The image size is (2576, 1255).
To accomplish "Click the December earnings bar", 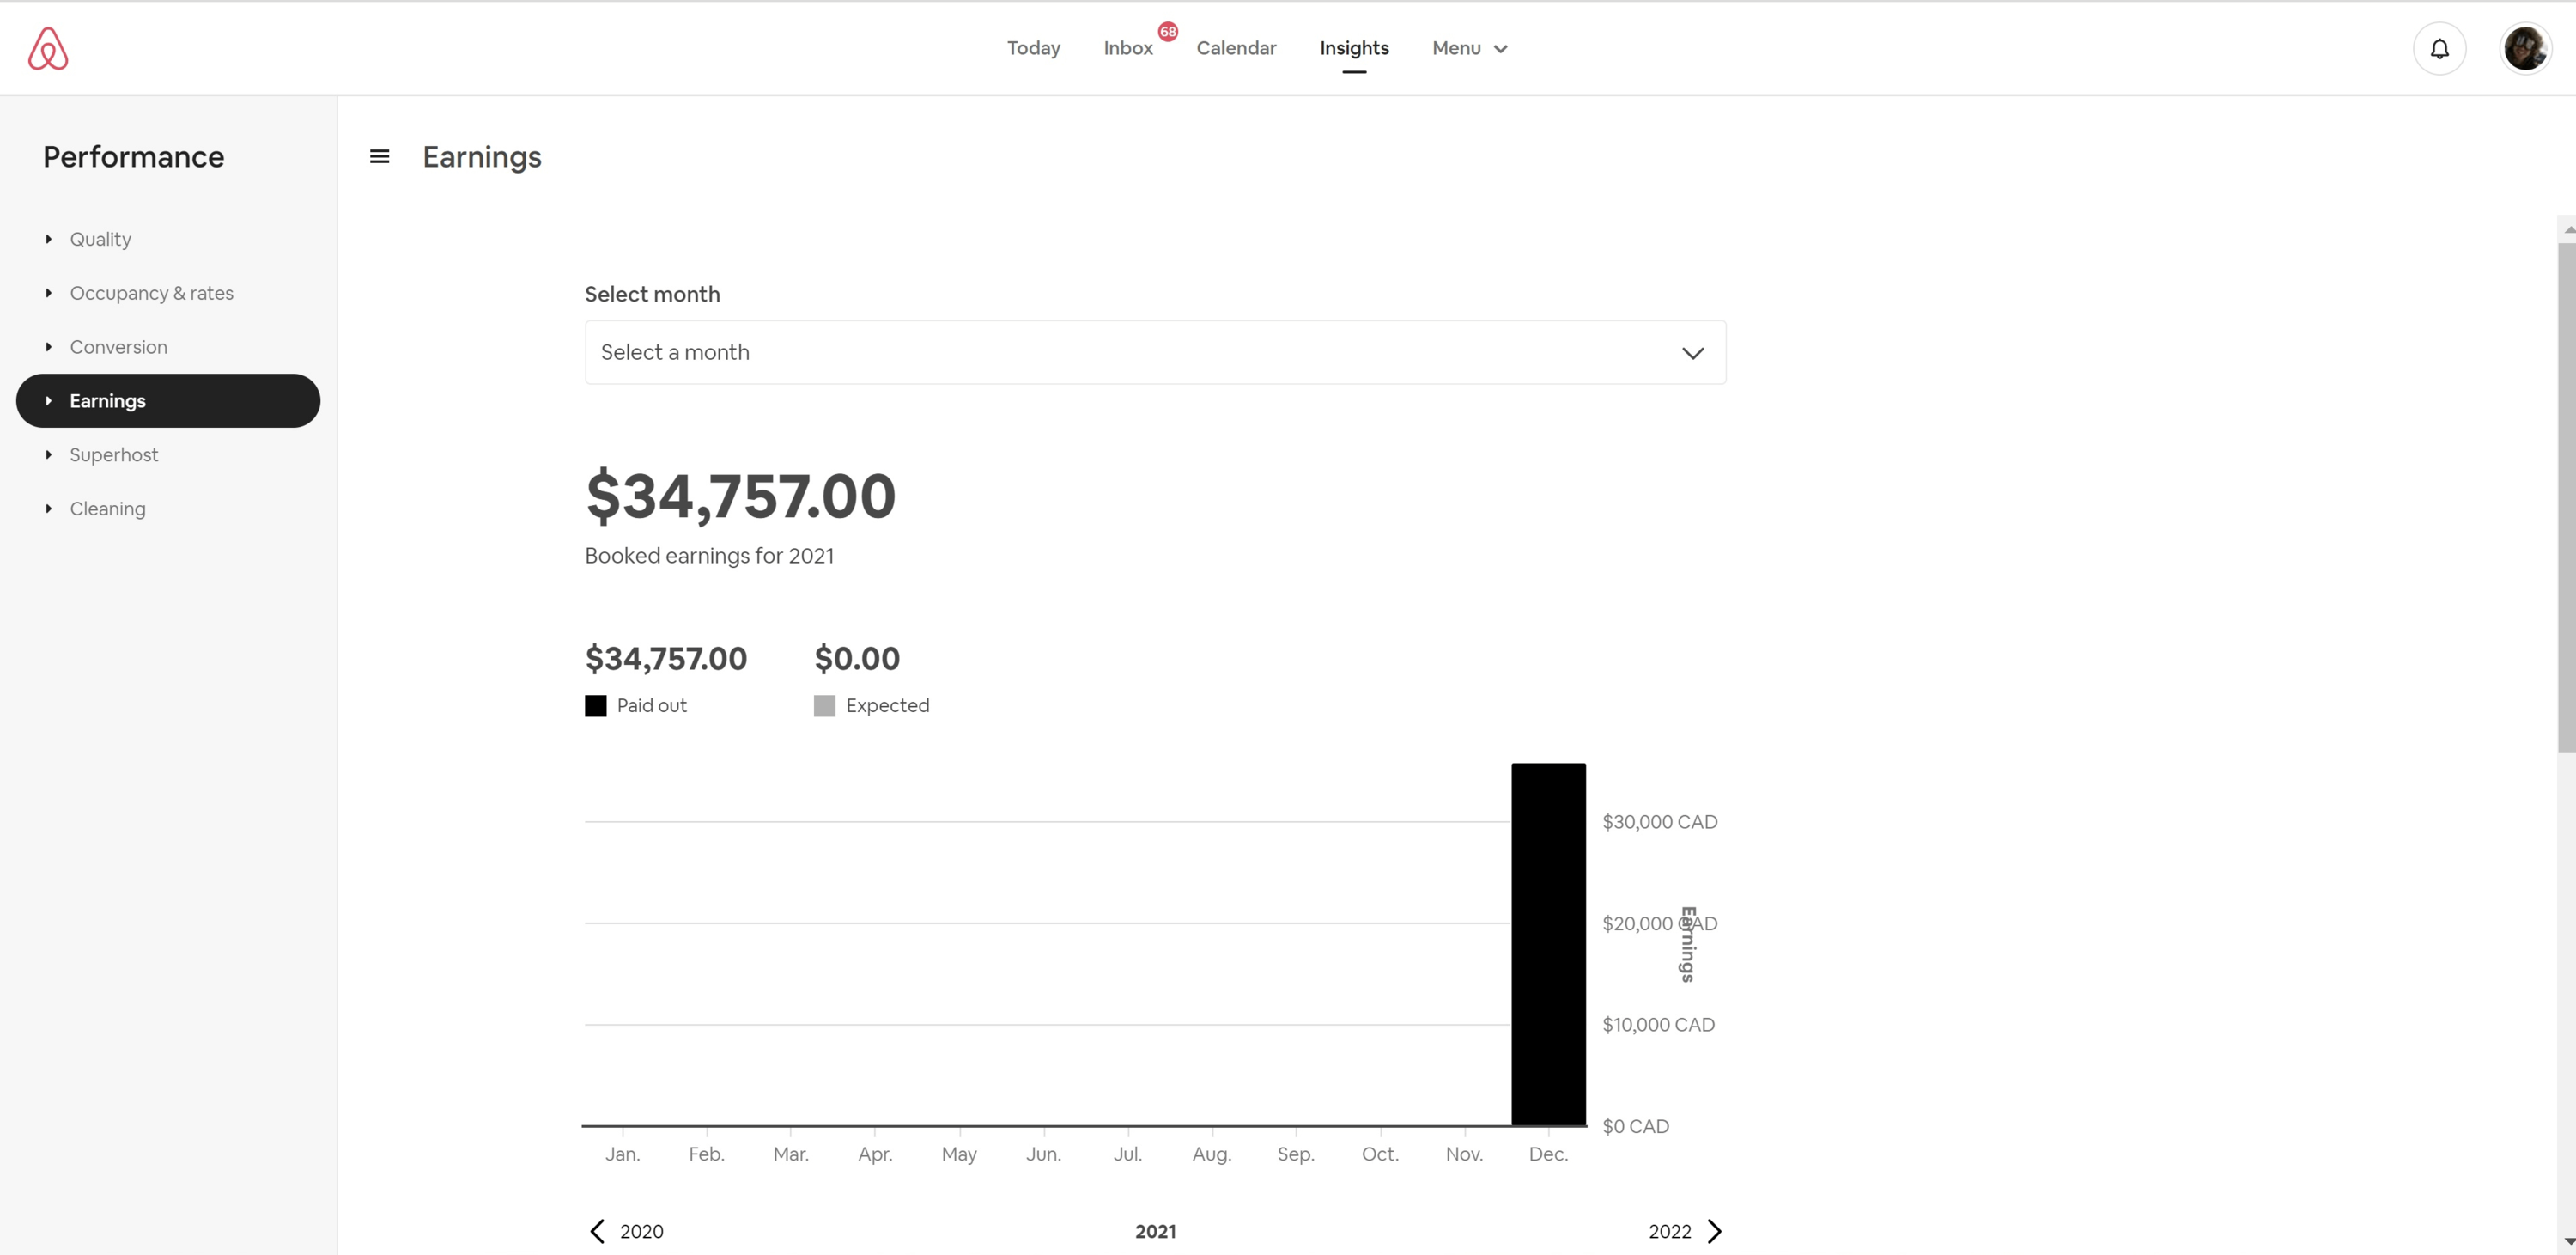I will [x=1548, y=944].
